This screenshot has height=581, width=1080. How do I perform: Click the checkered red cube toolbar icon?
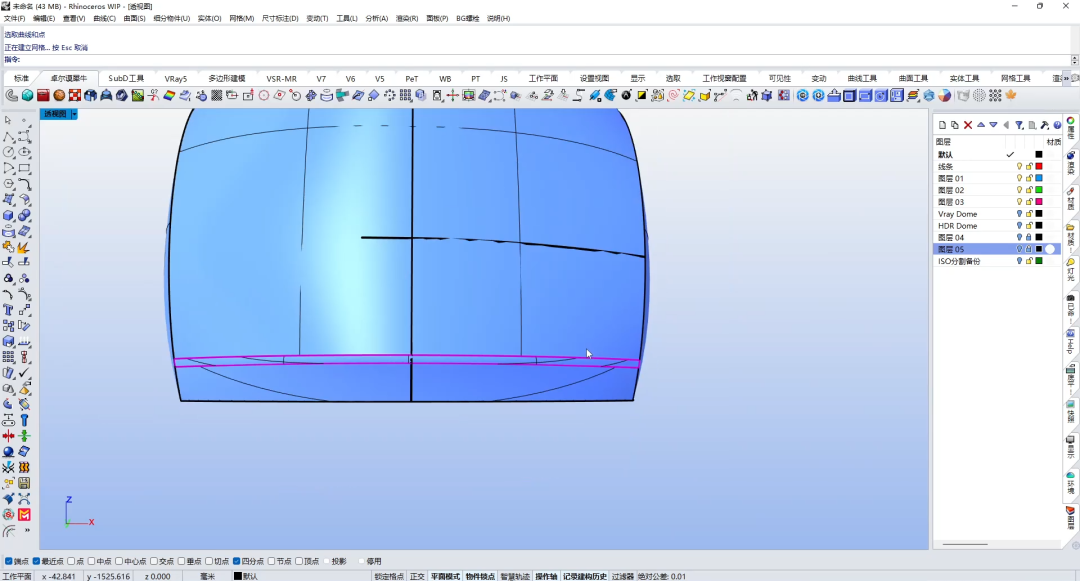pyautogui.click(x=74, y=96)
